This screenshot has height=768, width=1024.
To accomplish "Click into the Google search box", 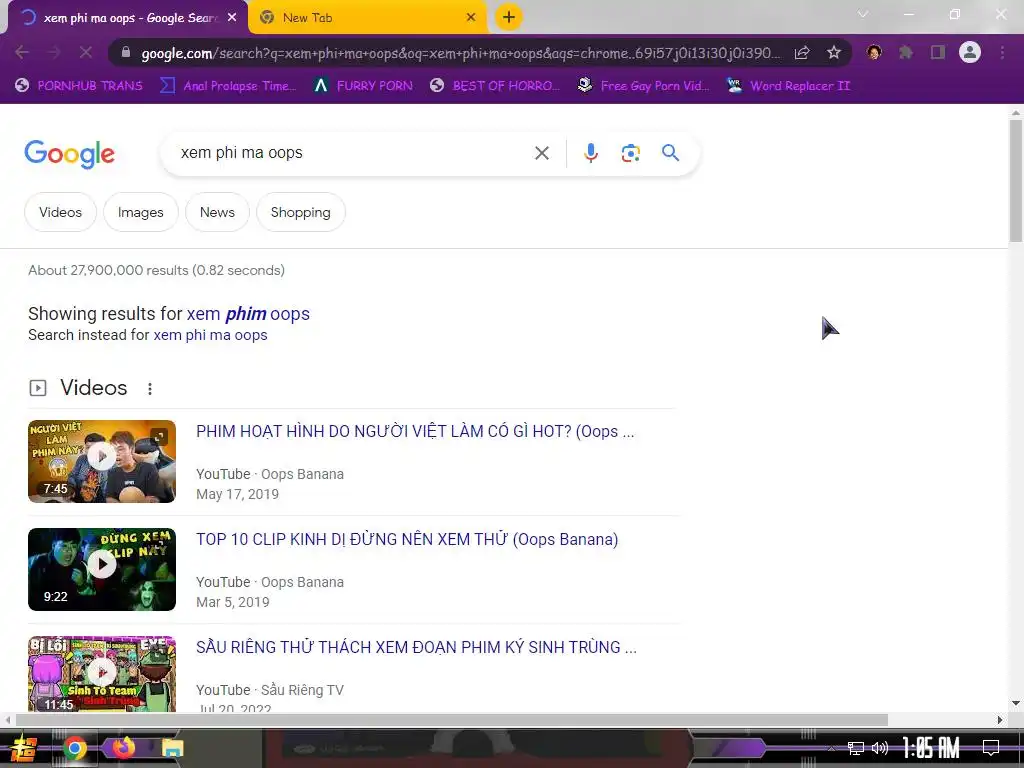I will (x=349, y=153).
